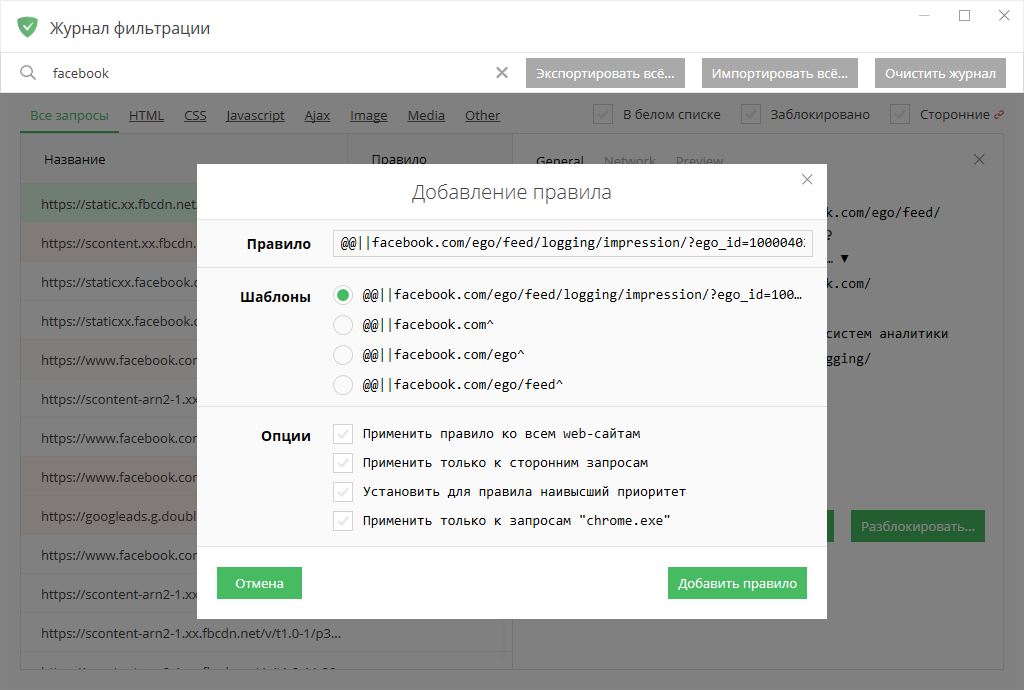The height and width of the screenshot is (690, 1024).
Task: Edit the Правило rule text field
Action: click(572, 243)
